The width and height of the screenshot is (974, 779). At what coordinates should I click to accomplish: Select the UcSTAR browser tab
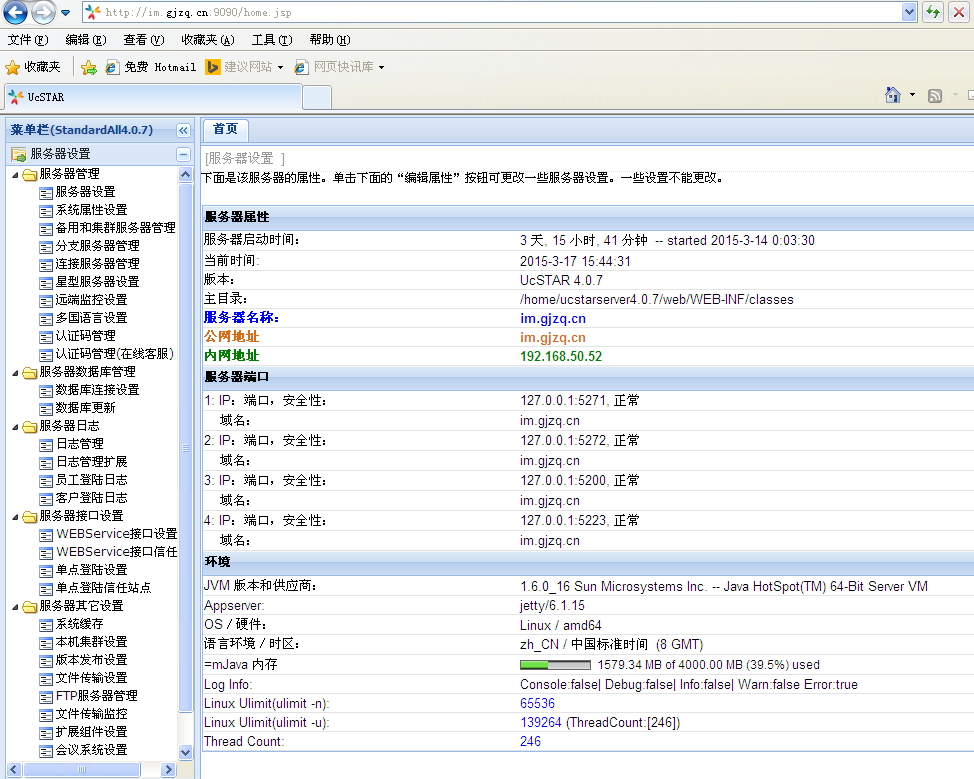pos(153,98)
